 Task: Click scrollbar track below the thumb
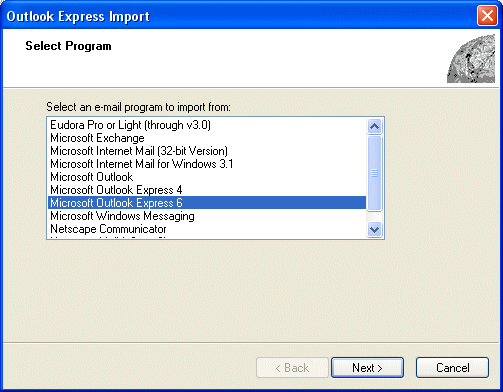click(x=374, y=217)
